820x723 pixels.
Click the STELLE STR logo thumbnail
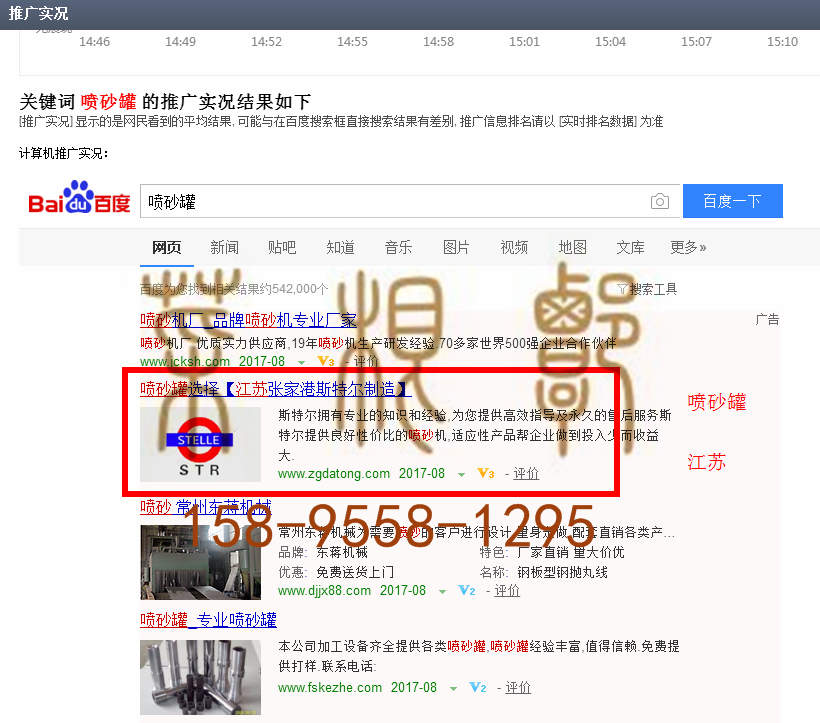(x=200, y=444)
